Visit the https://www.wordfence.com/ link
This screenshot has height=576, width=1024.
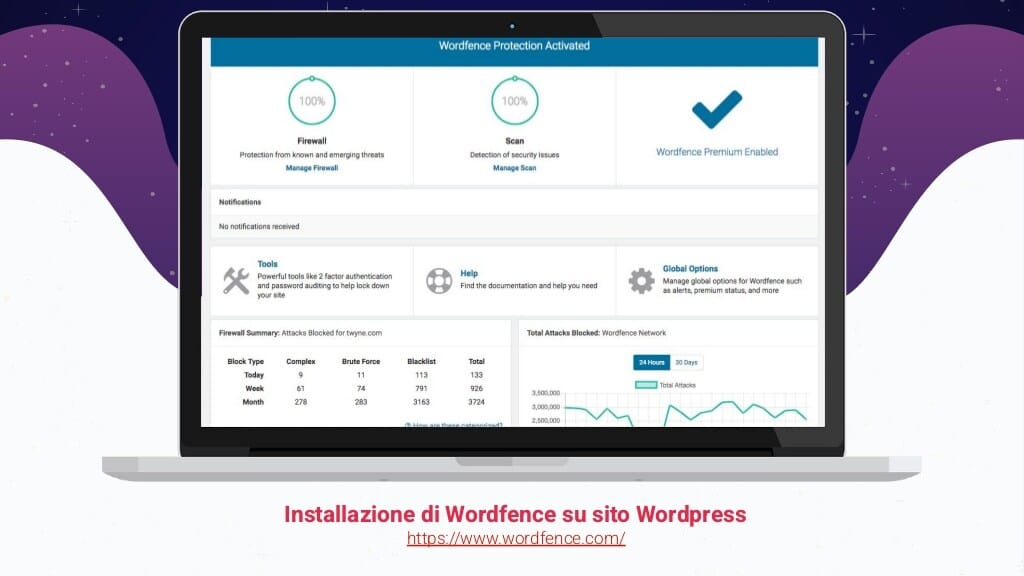[x=516, y=538]
